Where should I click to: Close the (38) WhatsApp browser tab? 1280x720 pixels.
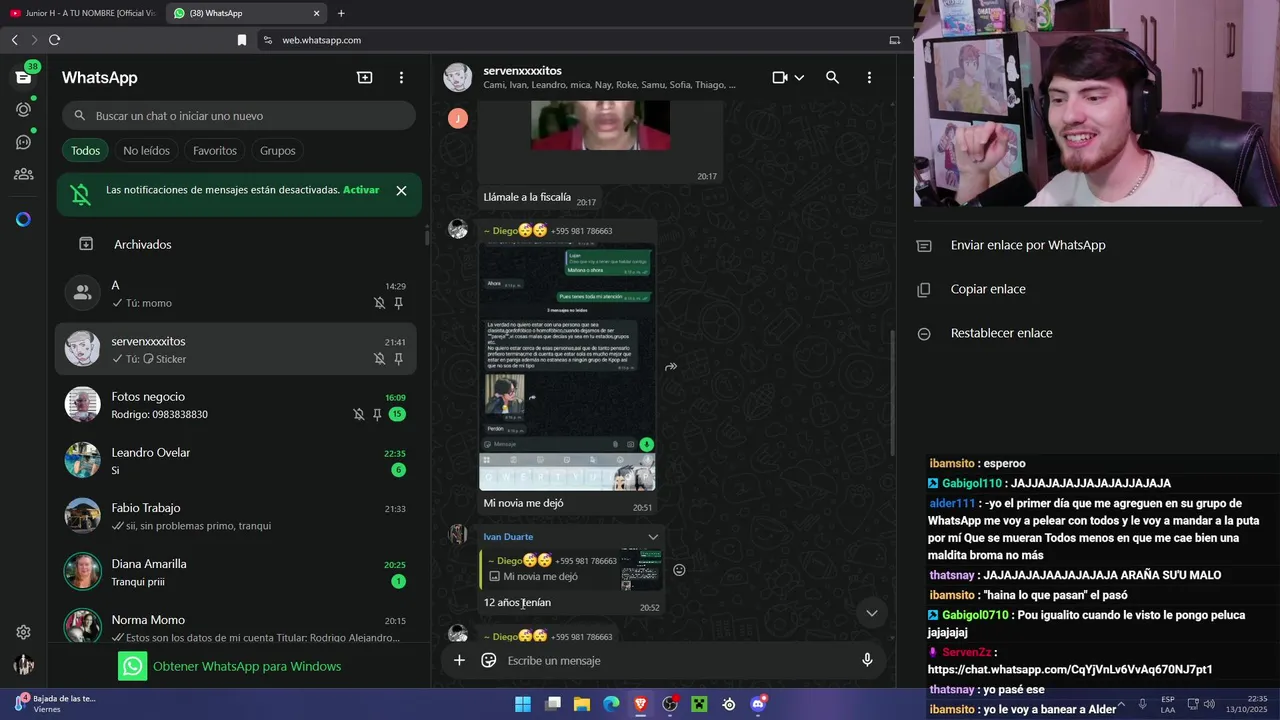pyautogui.click(x=317, y=13)
